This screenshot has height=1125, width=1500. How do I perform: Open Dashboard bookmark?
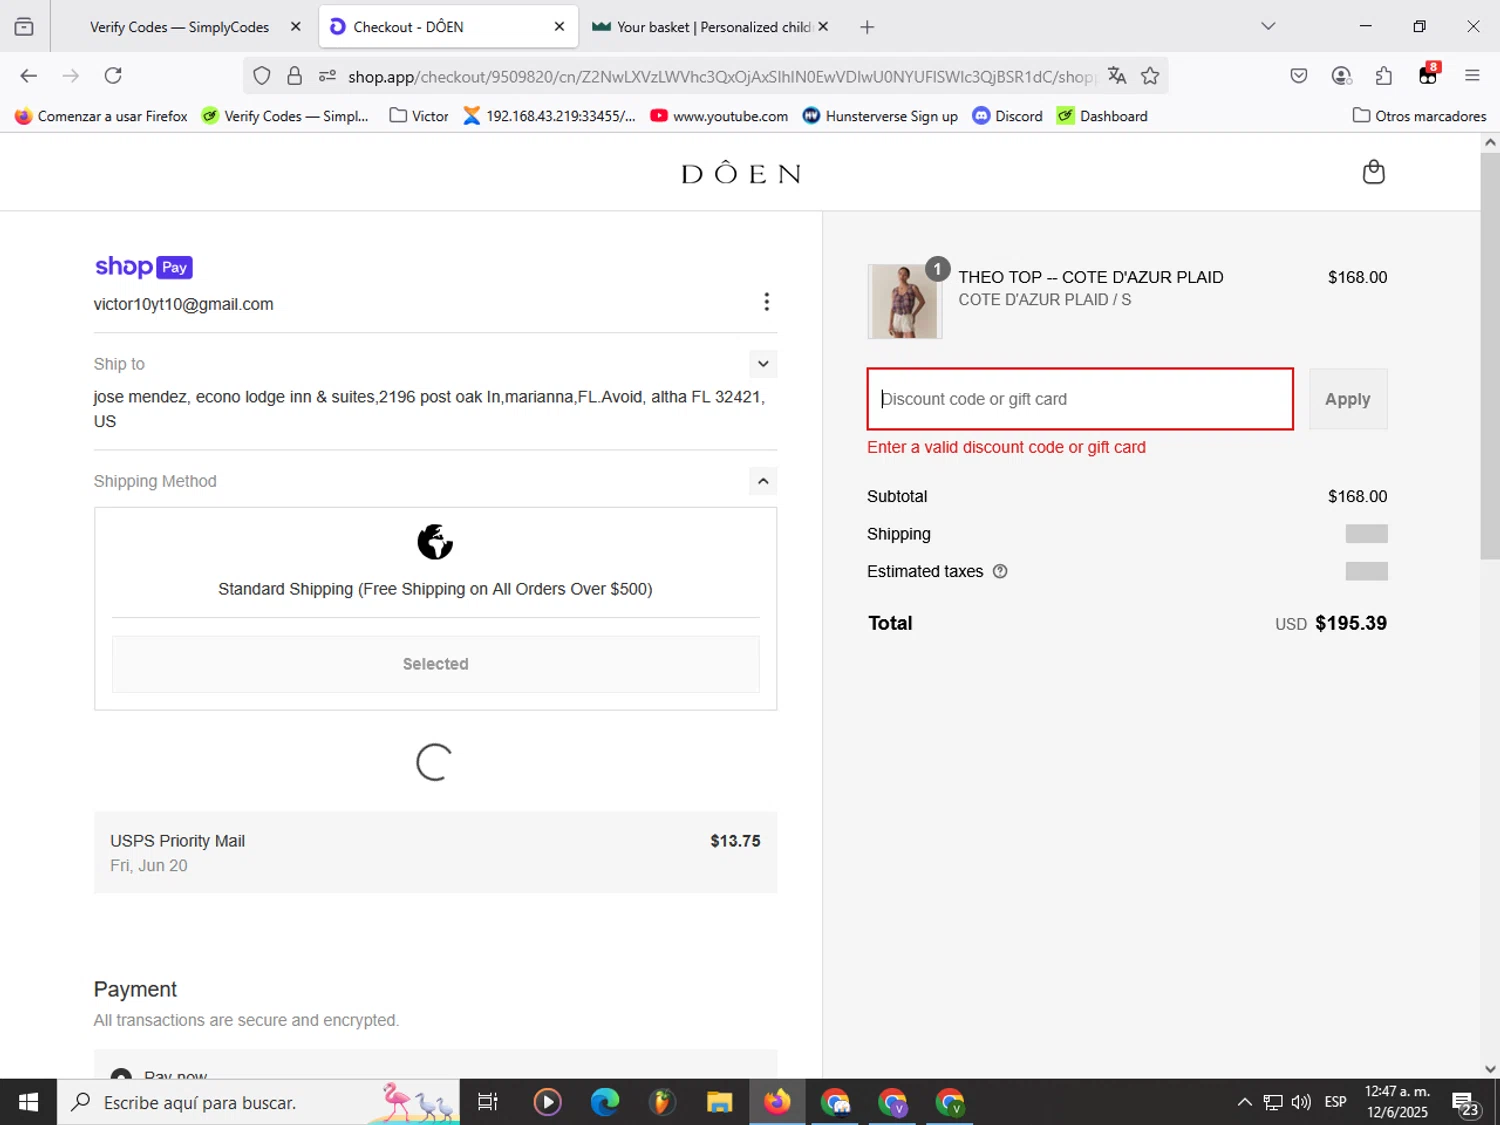point(1103,116)
